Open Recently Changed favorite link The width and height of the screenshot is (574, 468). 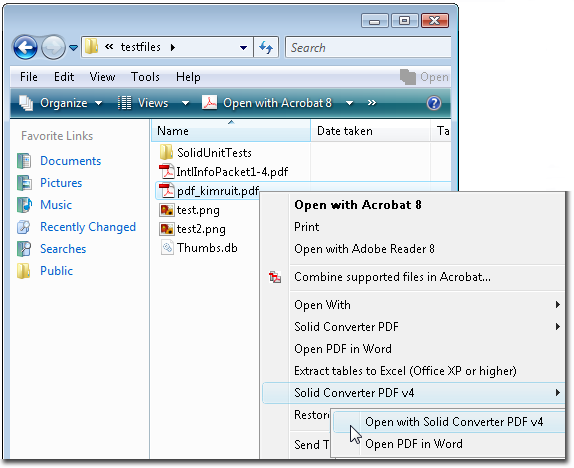88,227
